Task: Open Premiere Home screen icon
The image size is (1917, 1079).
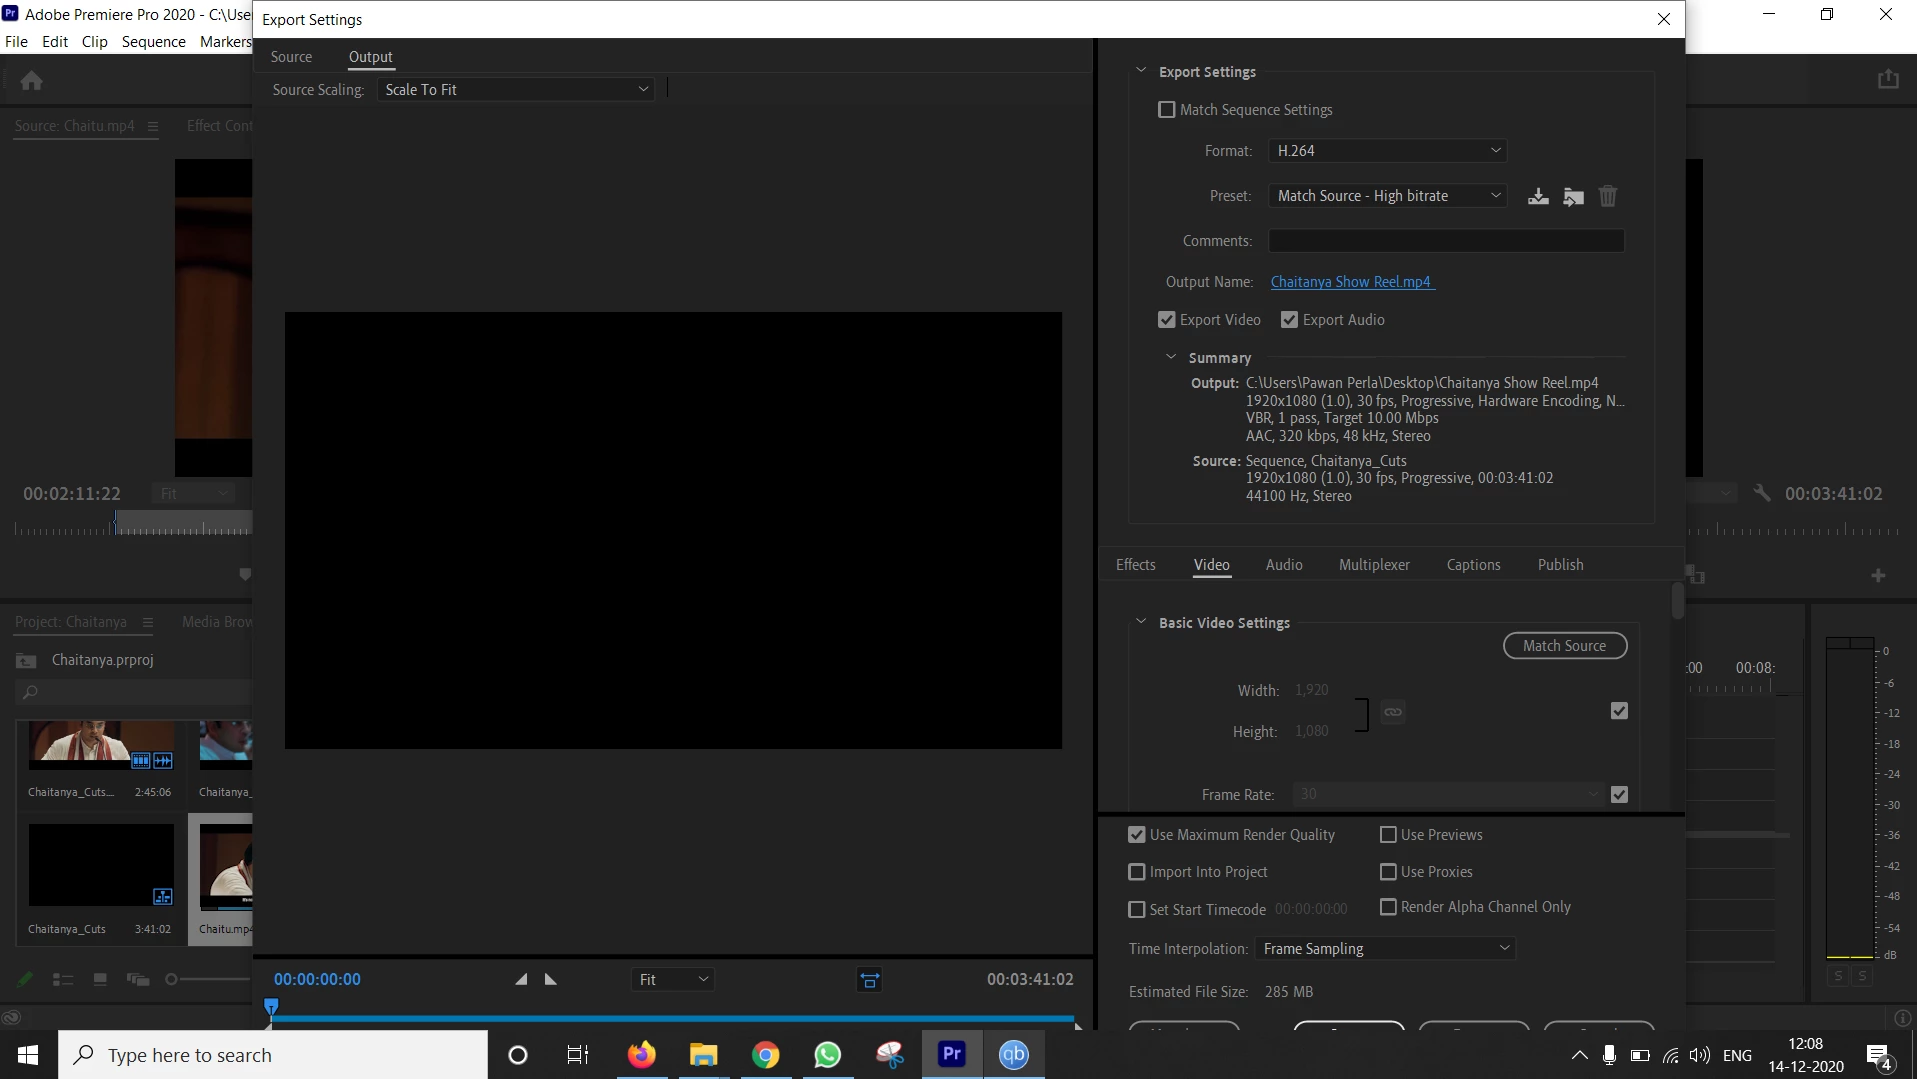Action: click(x=32, y=80)
